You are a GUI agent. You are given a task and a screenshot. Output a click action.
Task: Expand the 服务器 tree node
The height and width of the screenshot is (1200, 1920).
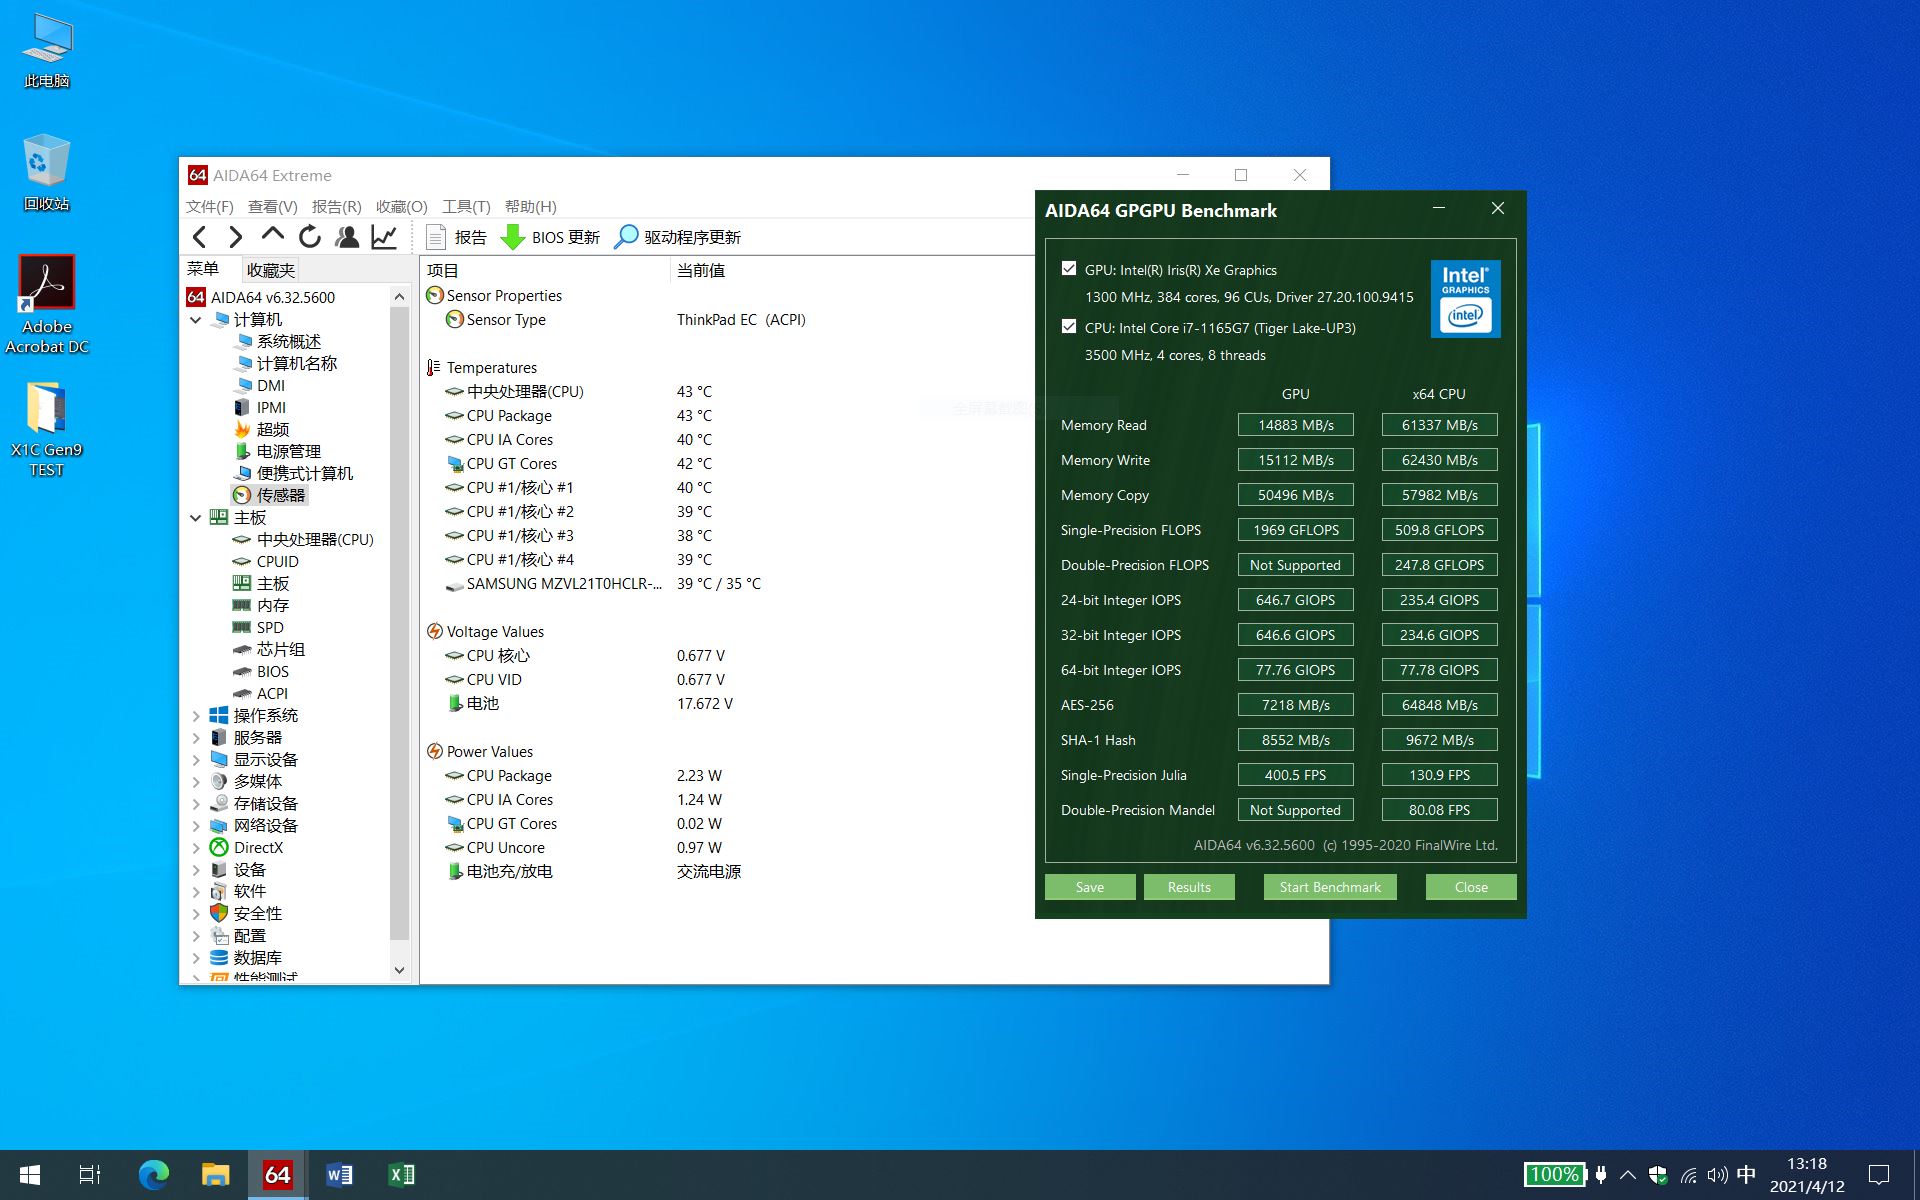coord(196,738)
